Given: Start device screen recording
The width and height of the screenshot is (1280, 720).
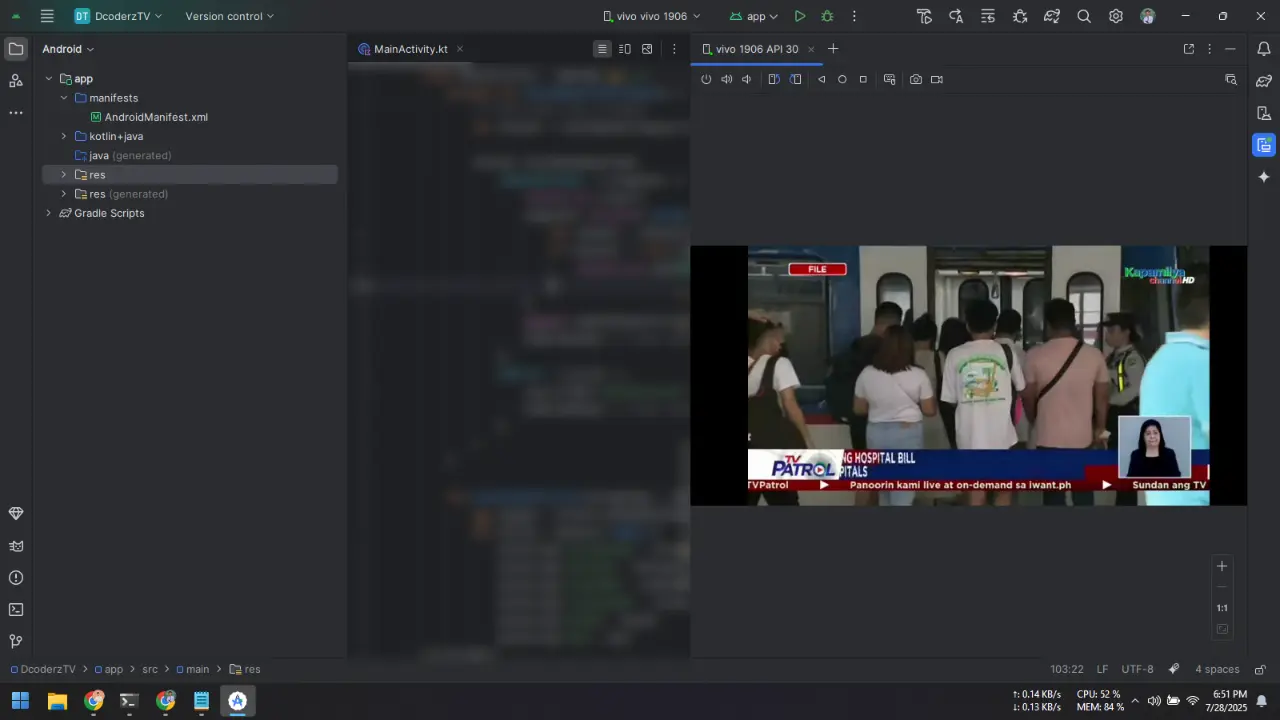Looking at the screenshot, I should point(937,79).
